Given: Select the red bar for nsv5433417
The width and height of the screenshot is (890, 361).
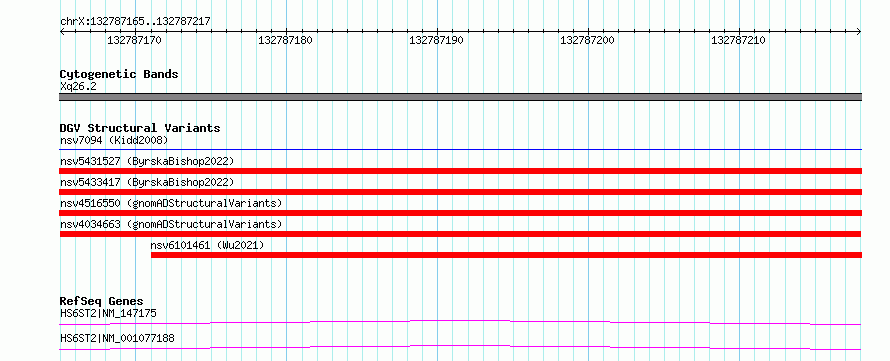Looking at the screenshot, I should 460,192.
